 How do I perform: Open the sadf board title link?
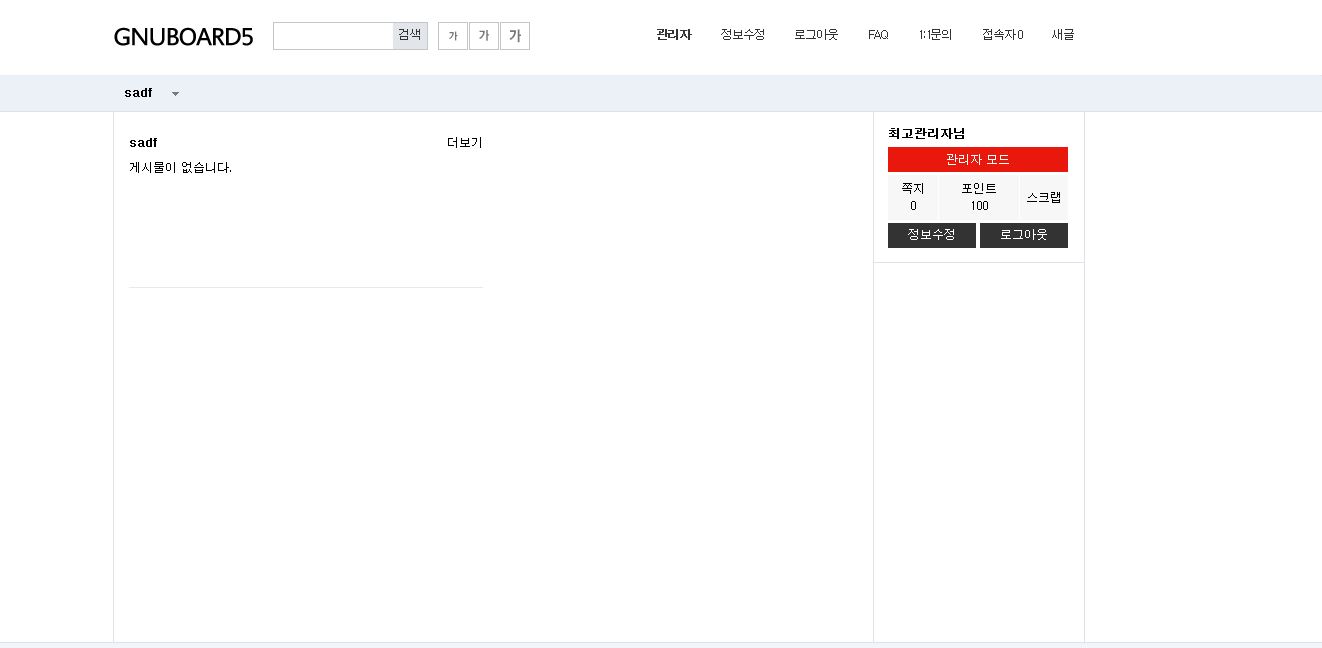pyautogui.click(x=143, y=143)
